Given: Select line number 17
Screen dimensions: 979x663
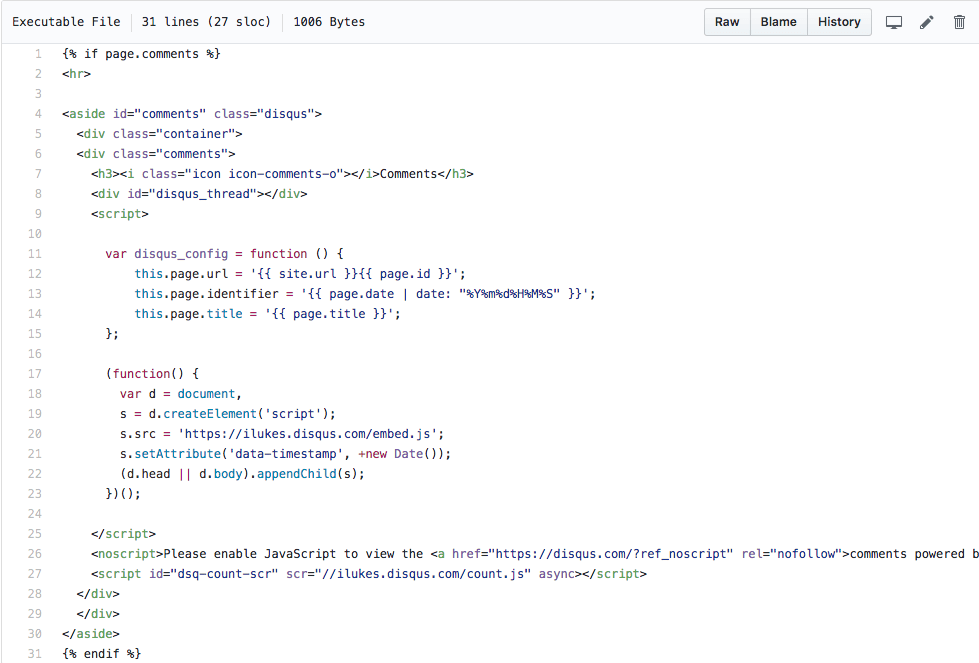Looking at the screenshot, I should [x=35, y=374].
